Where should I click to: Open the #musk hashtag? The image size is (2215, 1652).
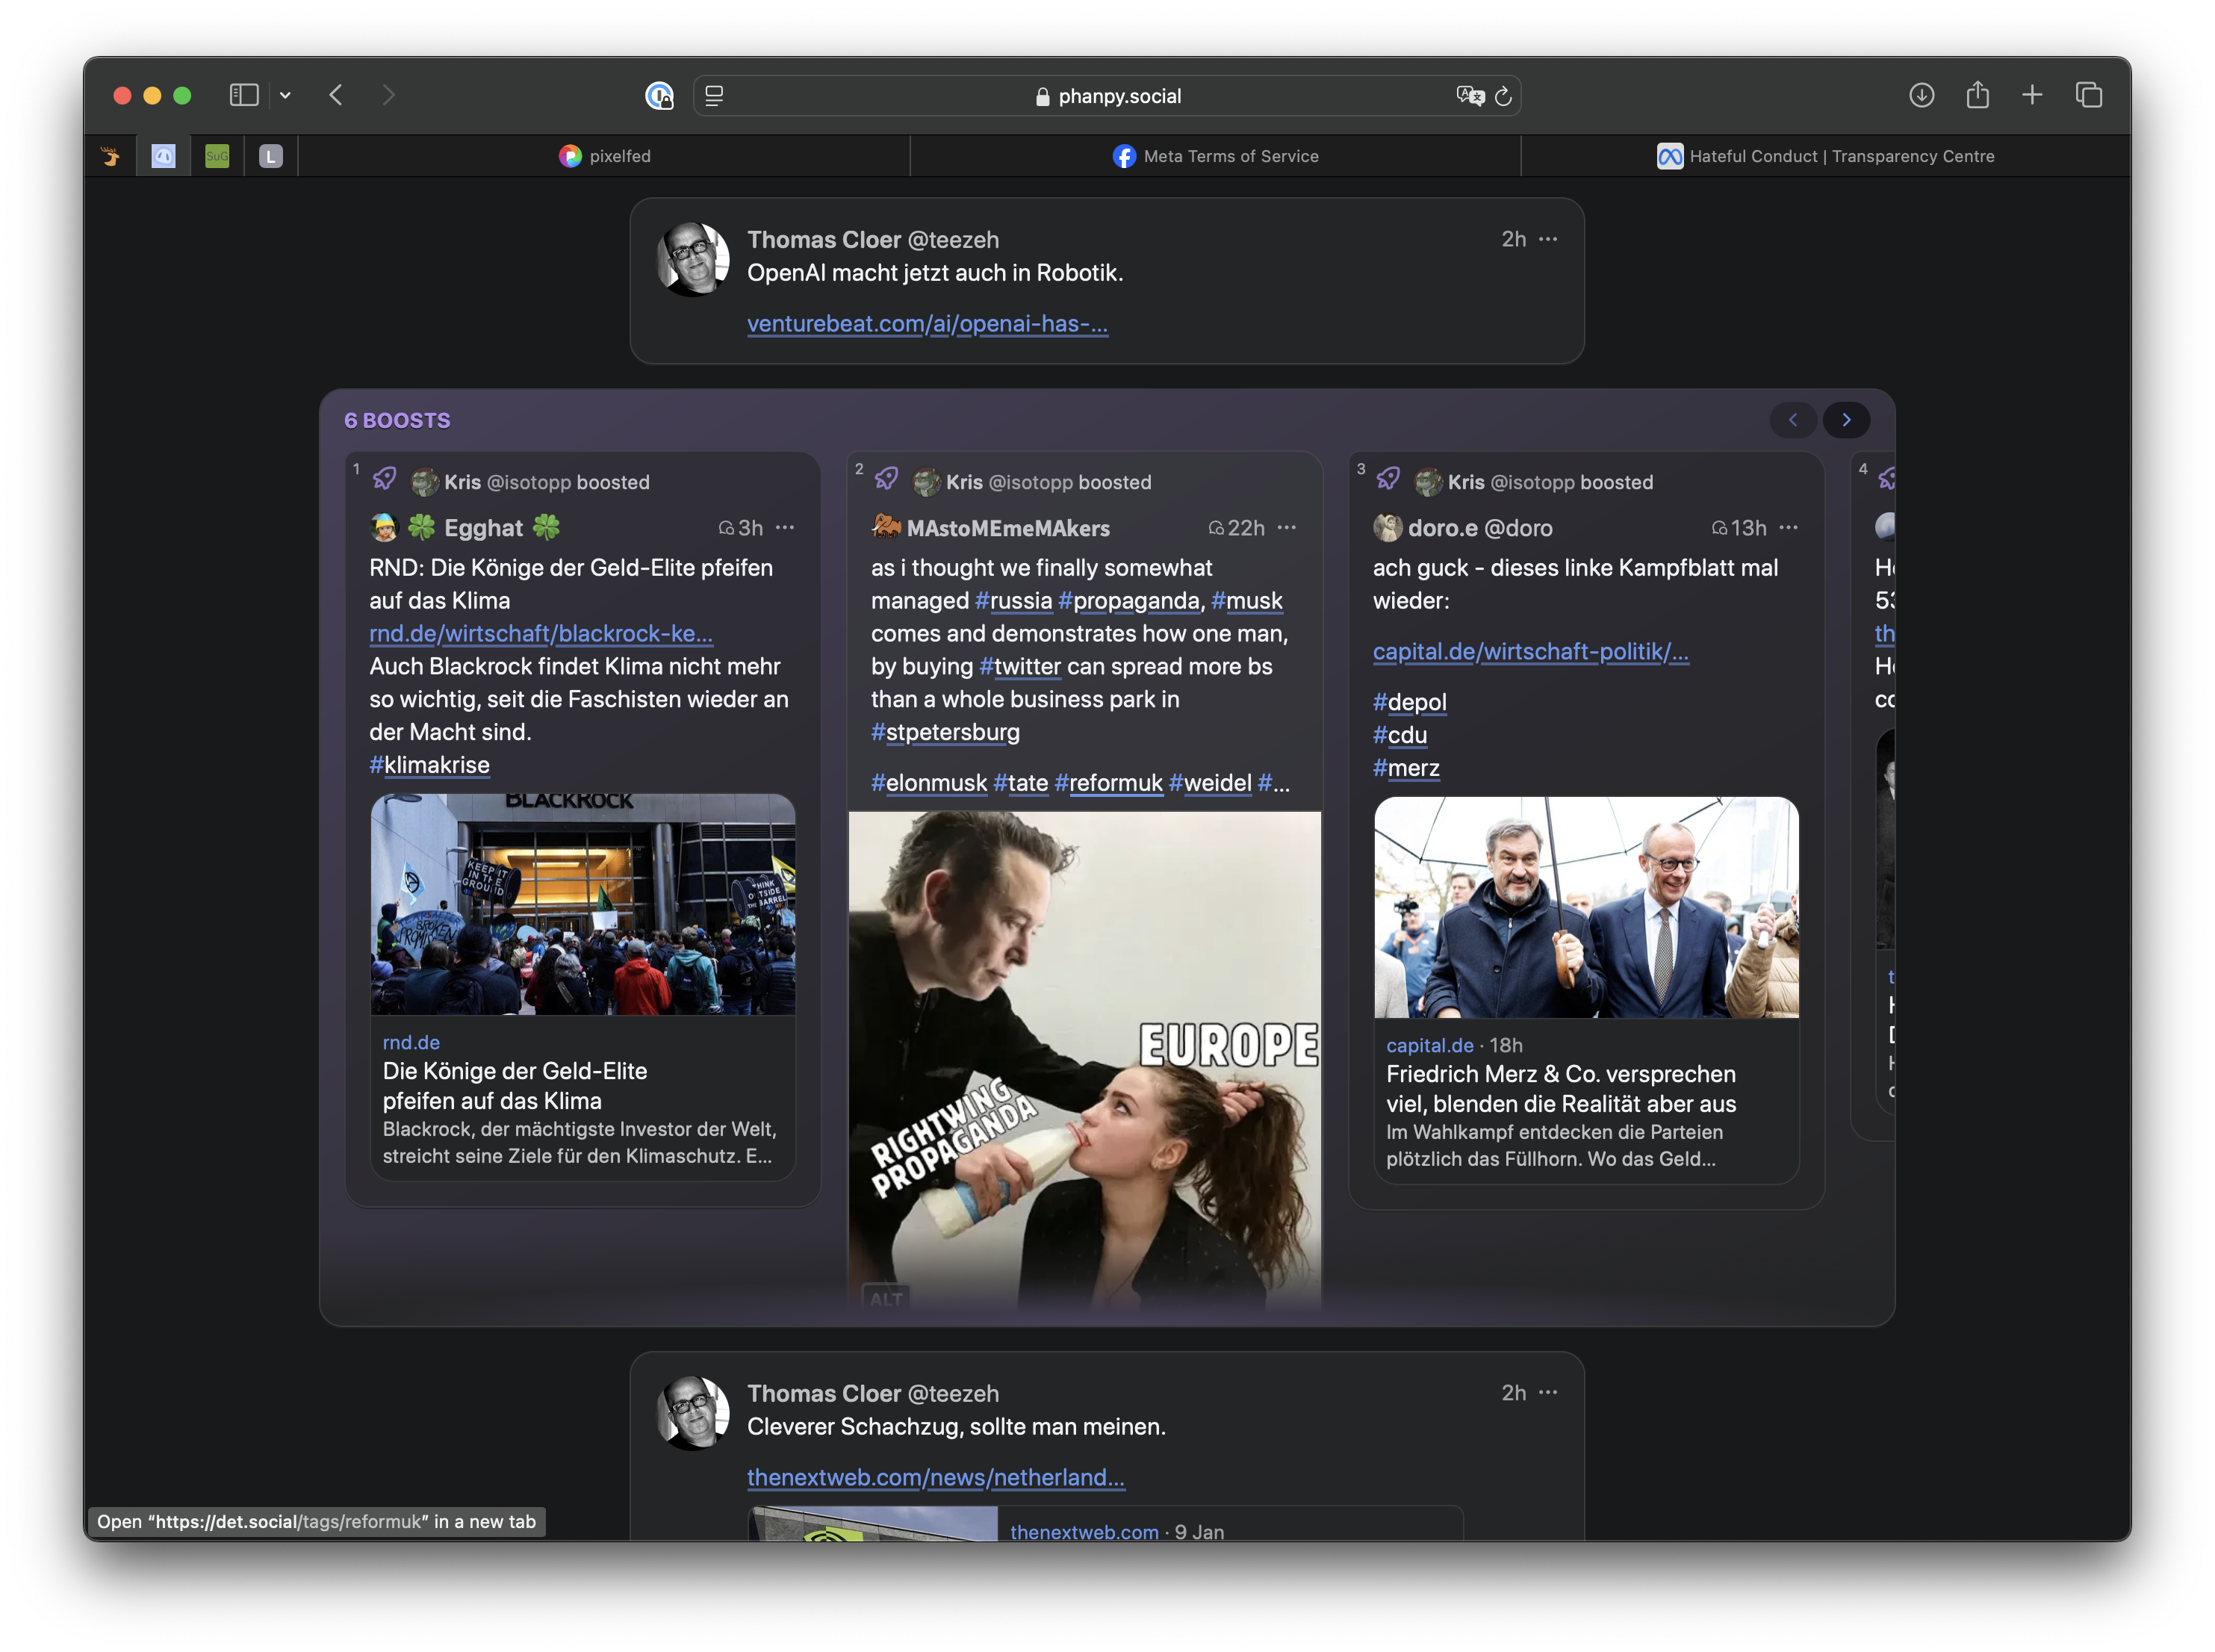tap(1247, 601)
